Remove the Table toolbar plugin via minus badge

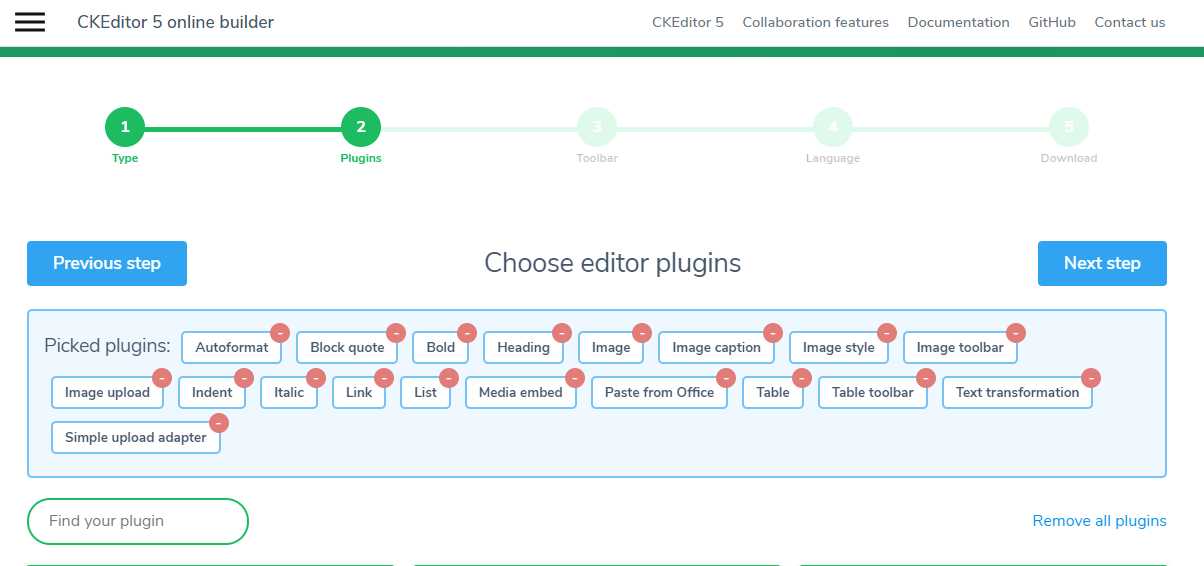coord(926,378)
